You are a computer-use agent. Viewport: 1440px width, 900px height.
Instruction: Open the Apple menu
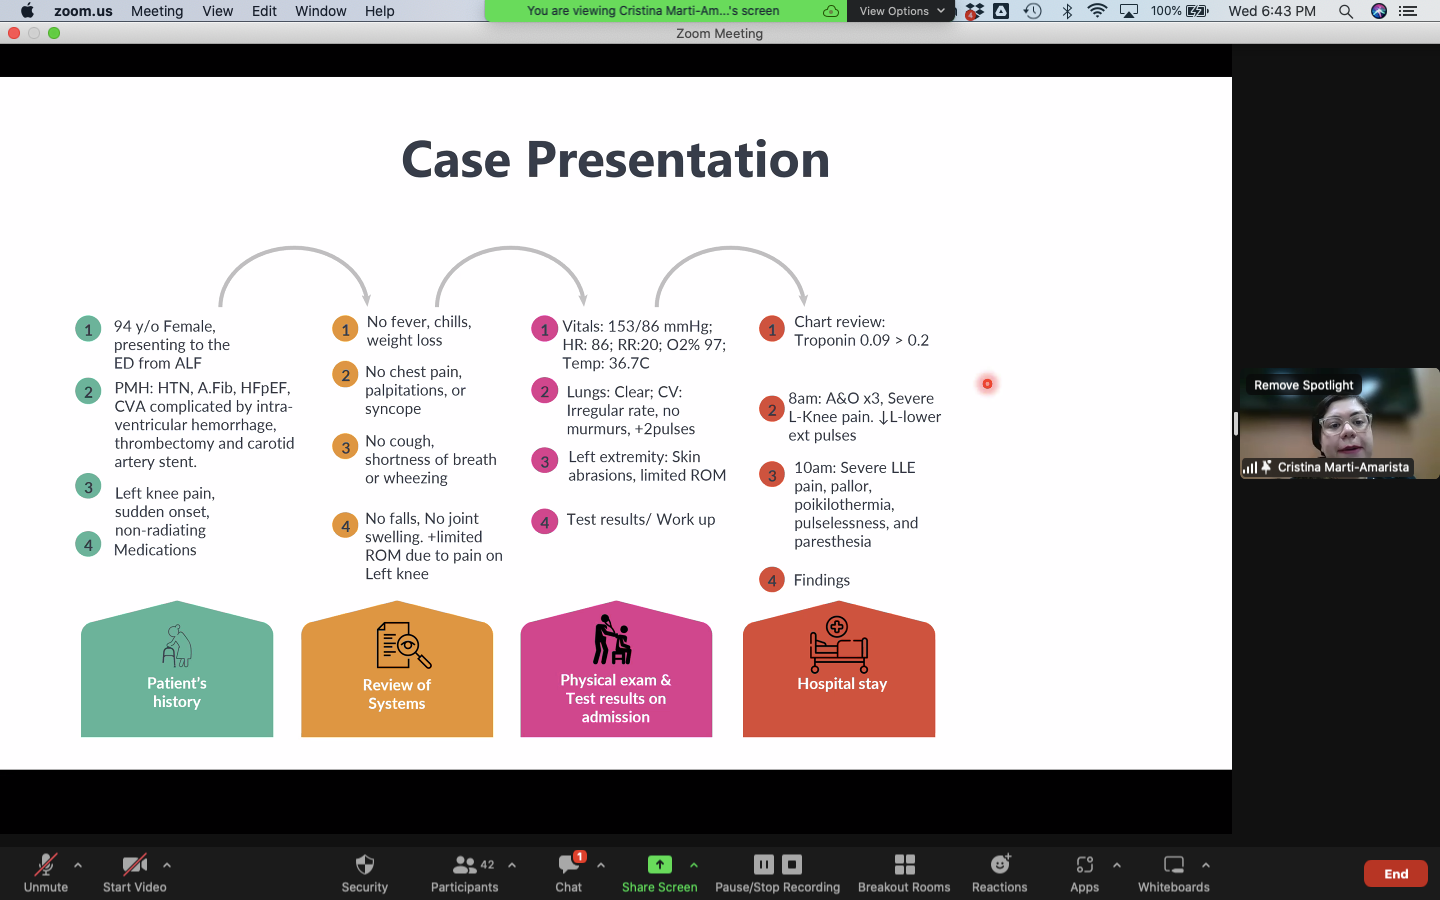(27, 11)
